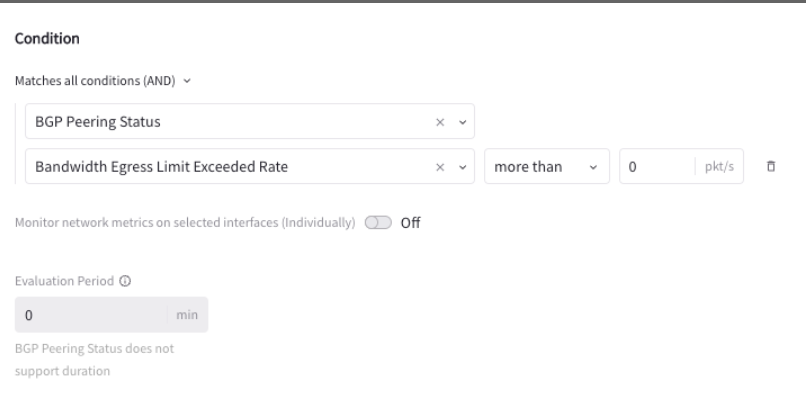Click the arrow in the more than selector
This screenshot has height=408, width=806.
pos(594,167)
